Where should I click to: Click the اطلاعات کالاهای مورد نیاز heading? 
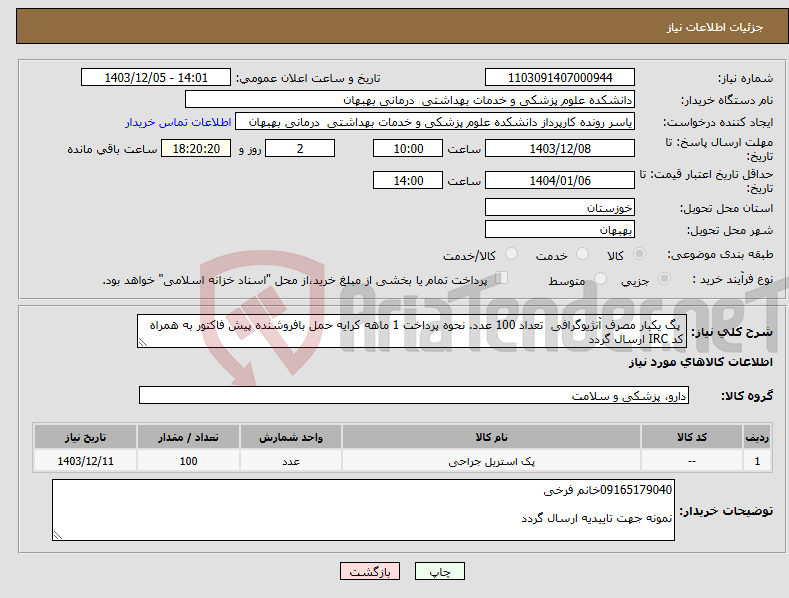point(700,362)
